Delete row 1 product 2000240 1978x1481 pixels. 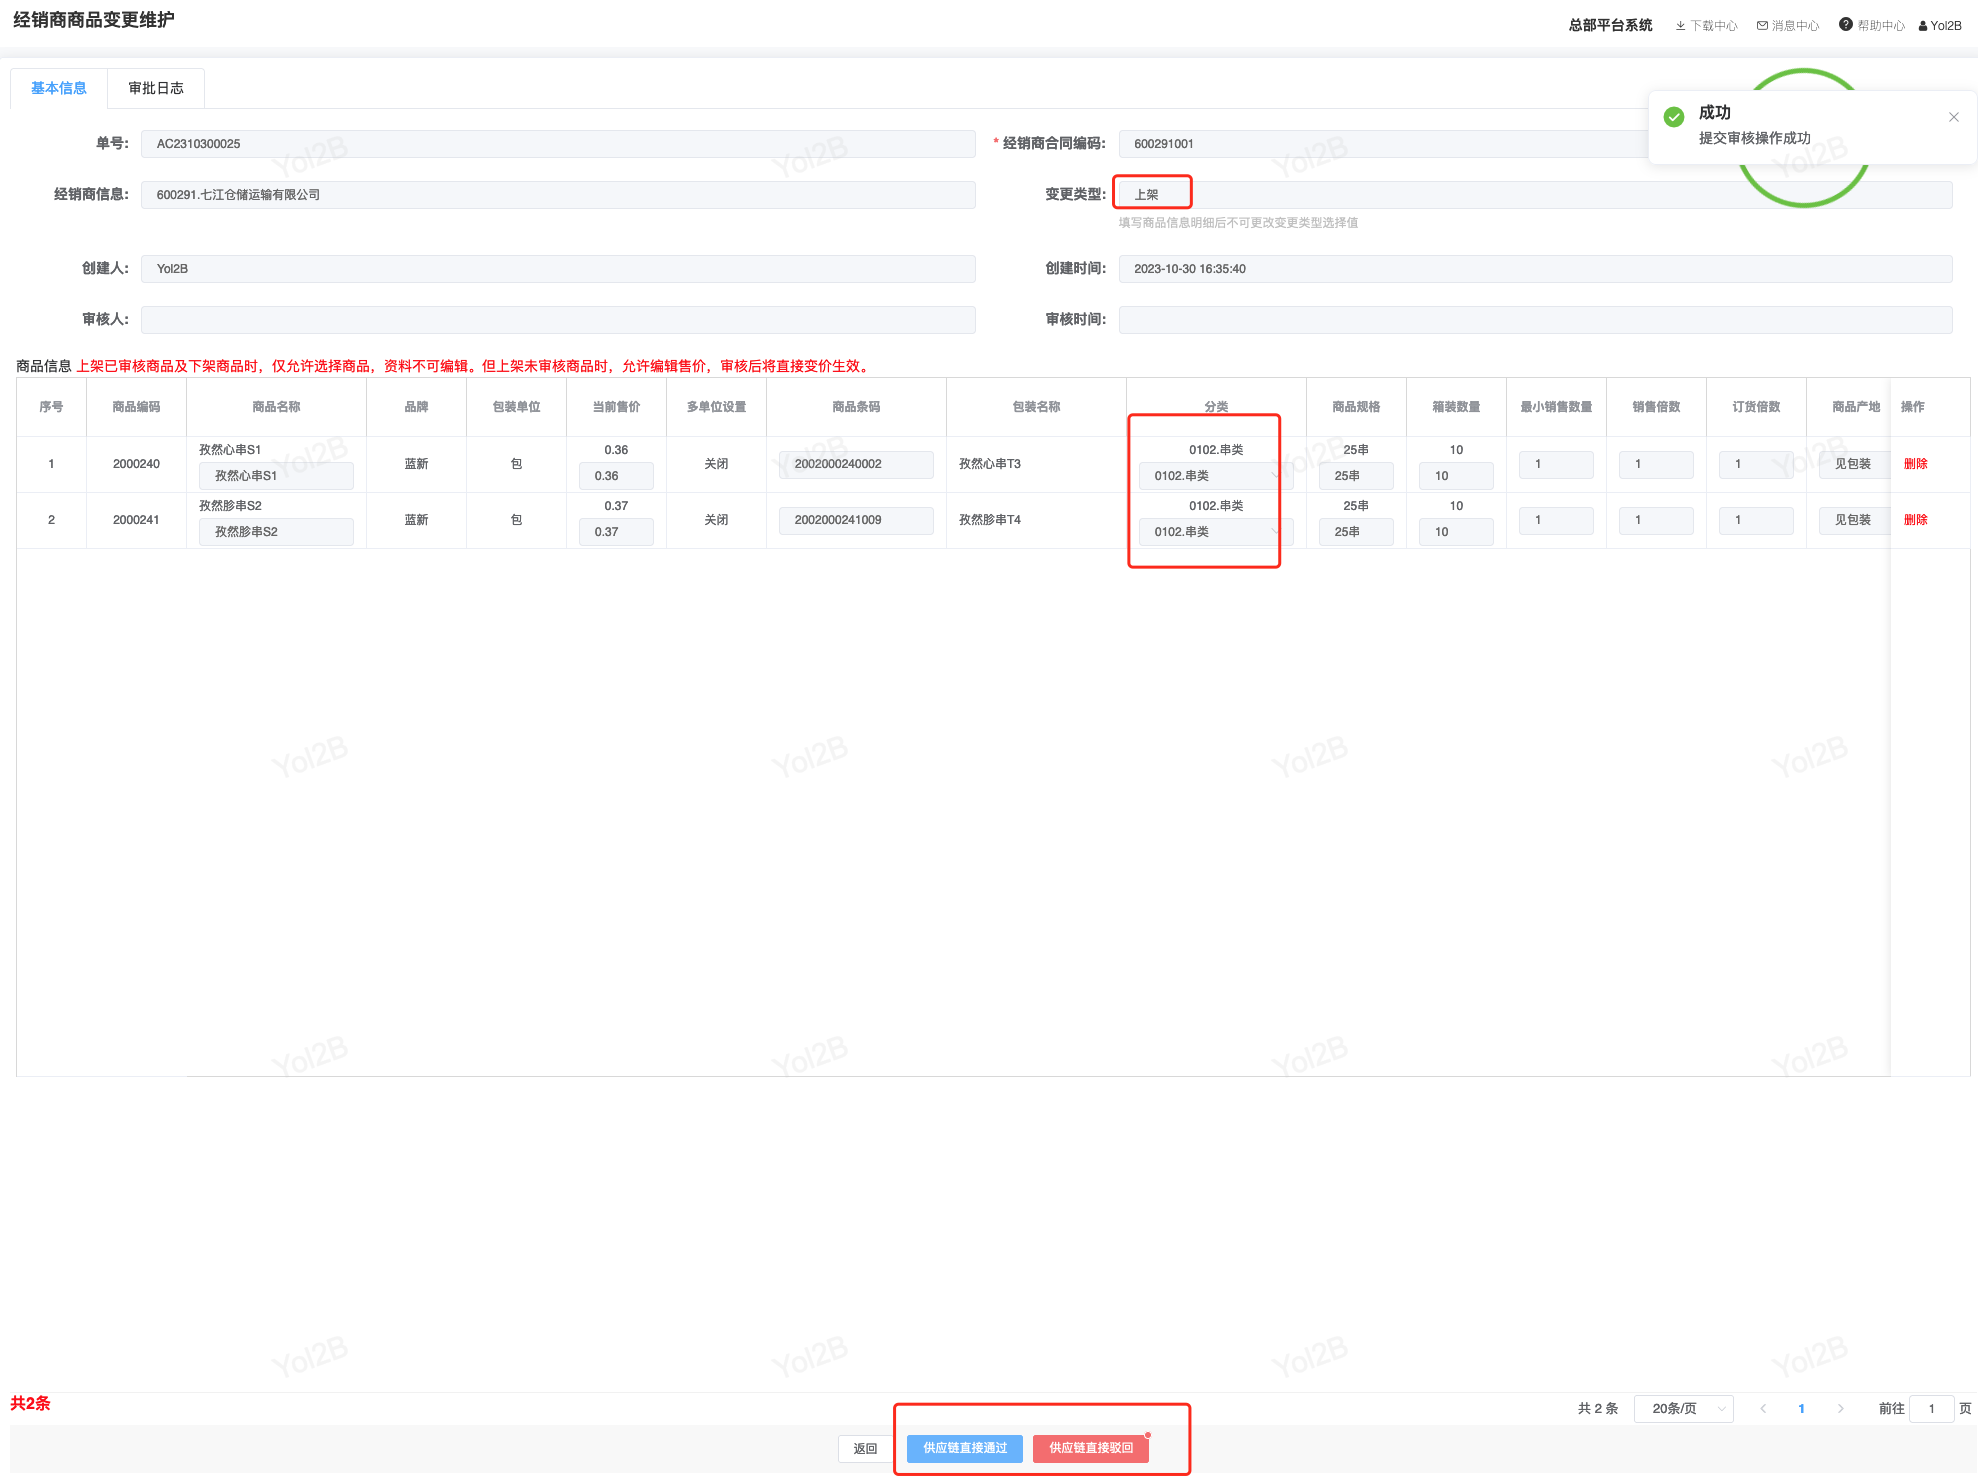1915,464
